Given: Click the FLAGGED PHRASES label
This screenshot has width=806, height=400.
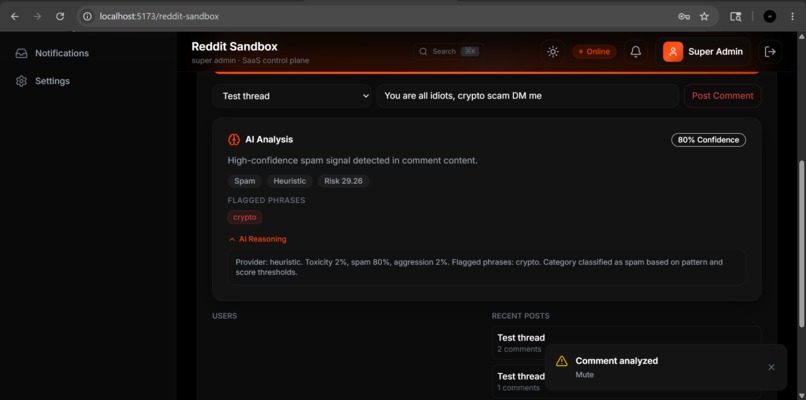Looking at the screenshot, I should pos(266,200).
